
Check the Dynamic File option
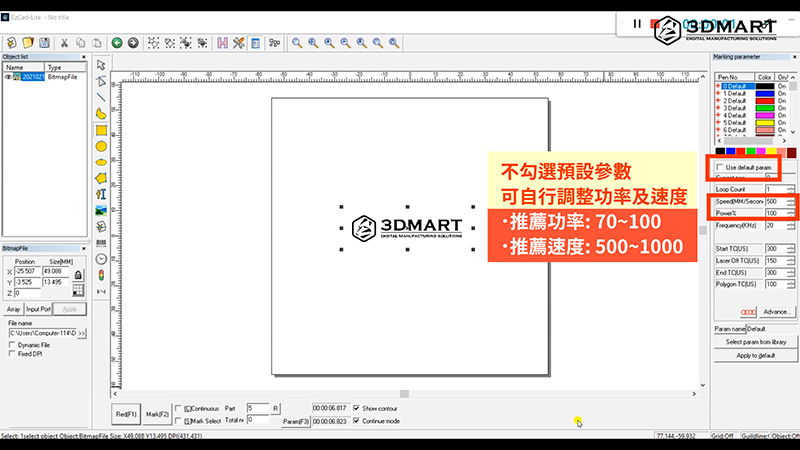(11, 345)
